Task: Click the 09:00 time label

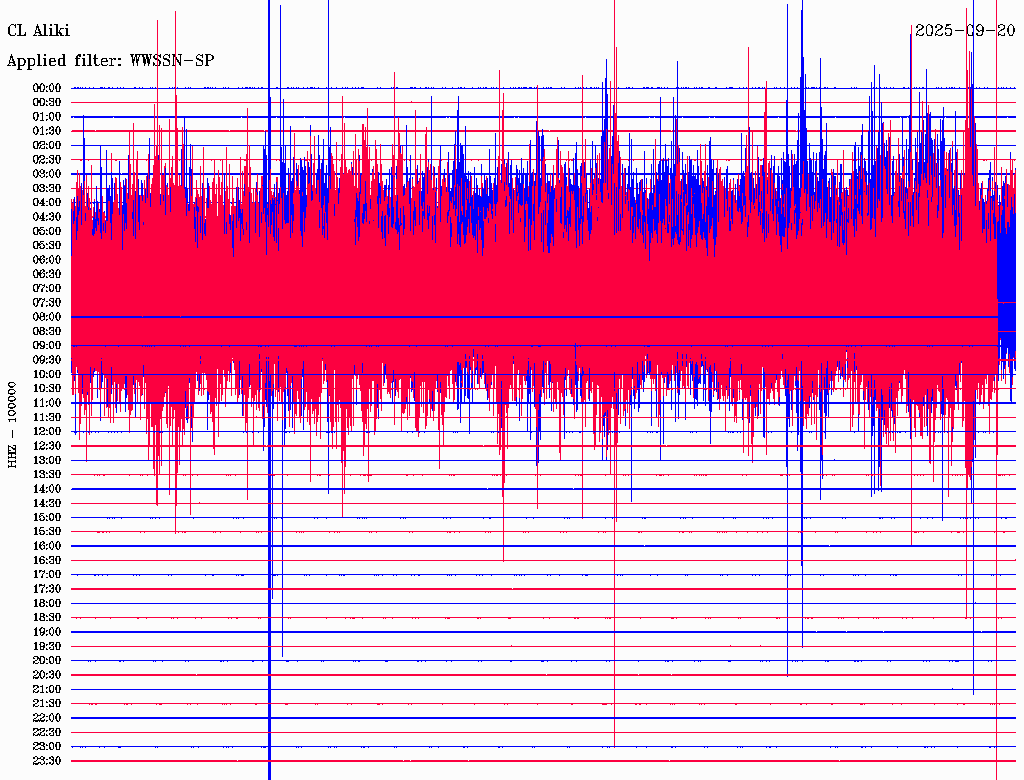Action: 47,346
